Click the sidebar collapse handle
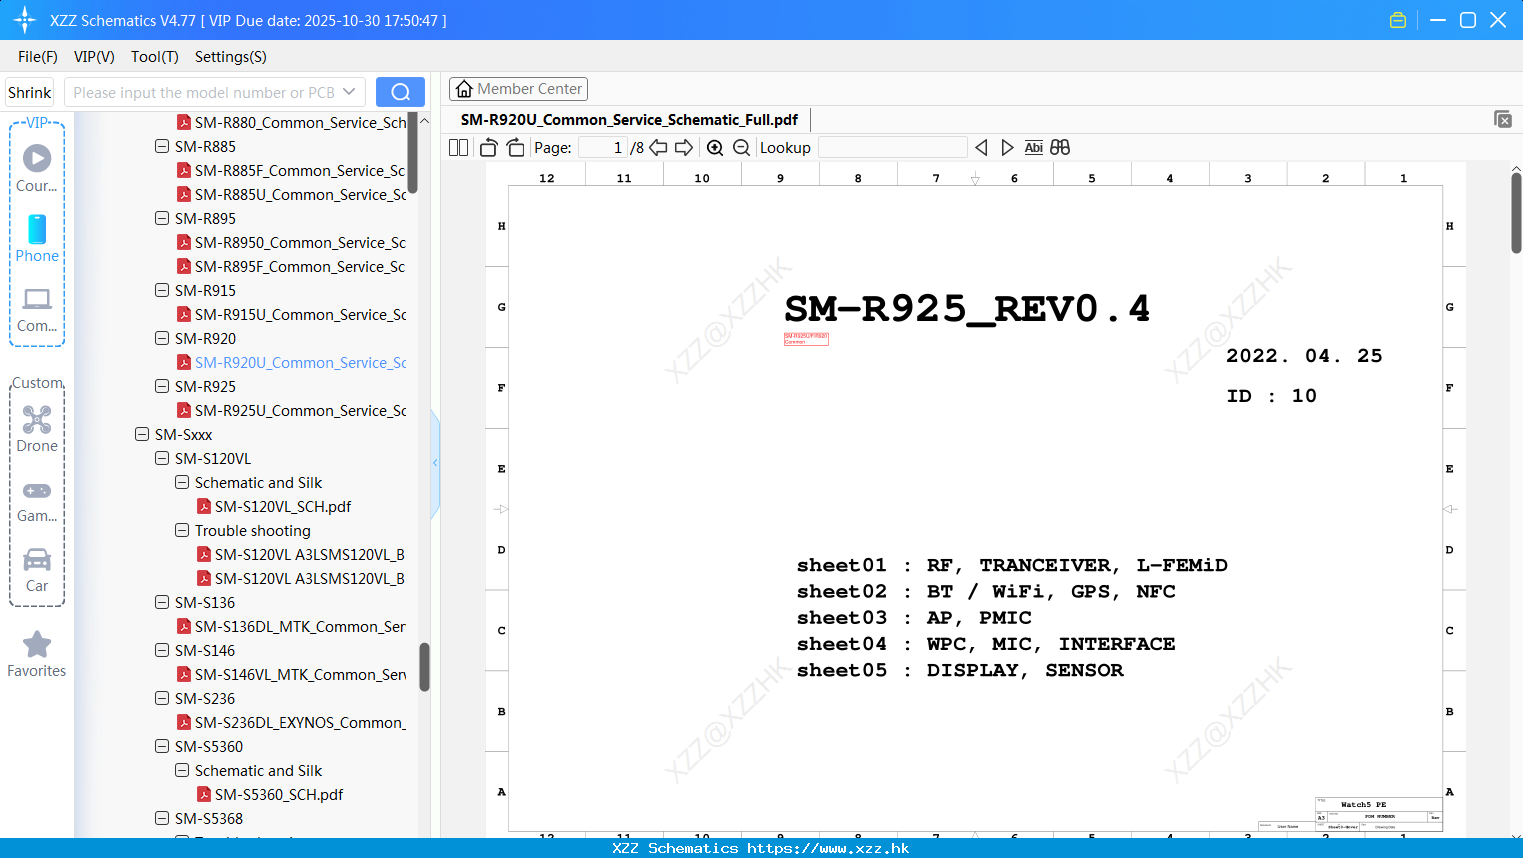 pos(435,463)
